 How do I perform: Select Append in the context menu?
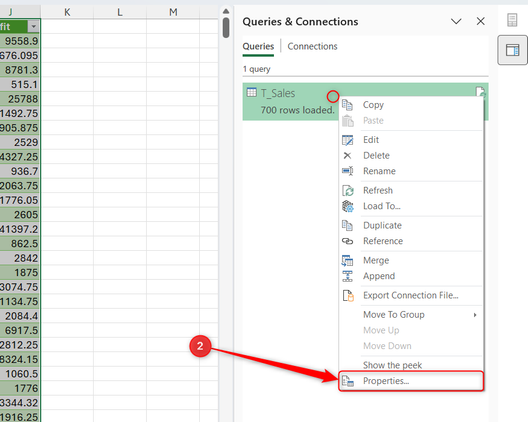point(411,276)
